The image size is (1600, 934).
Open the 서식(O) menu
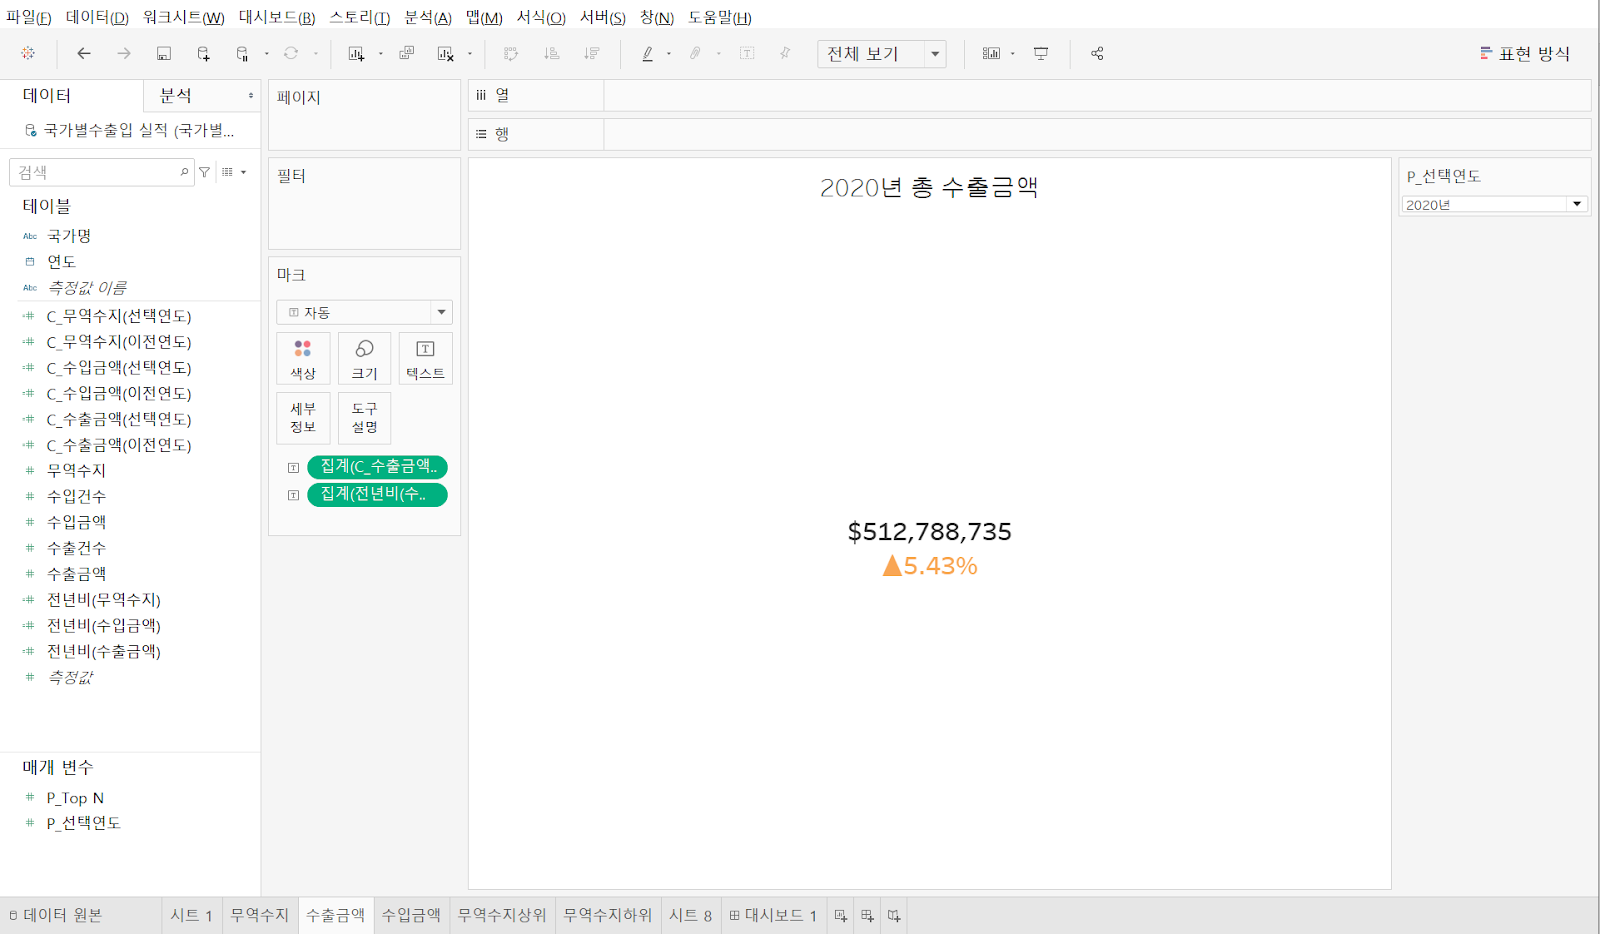click(541, 17)
